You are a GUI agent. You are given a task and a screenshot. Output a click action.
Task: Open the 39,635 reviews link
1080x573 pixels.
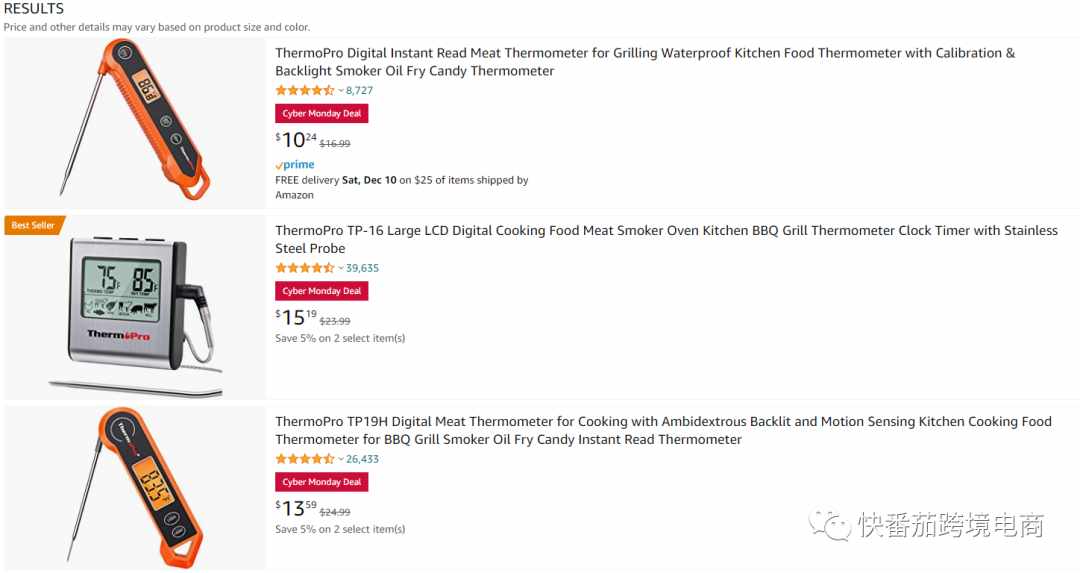(x=362, y=268)
